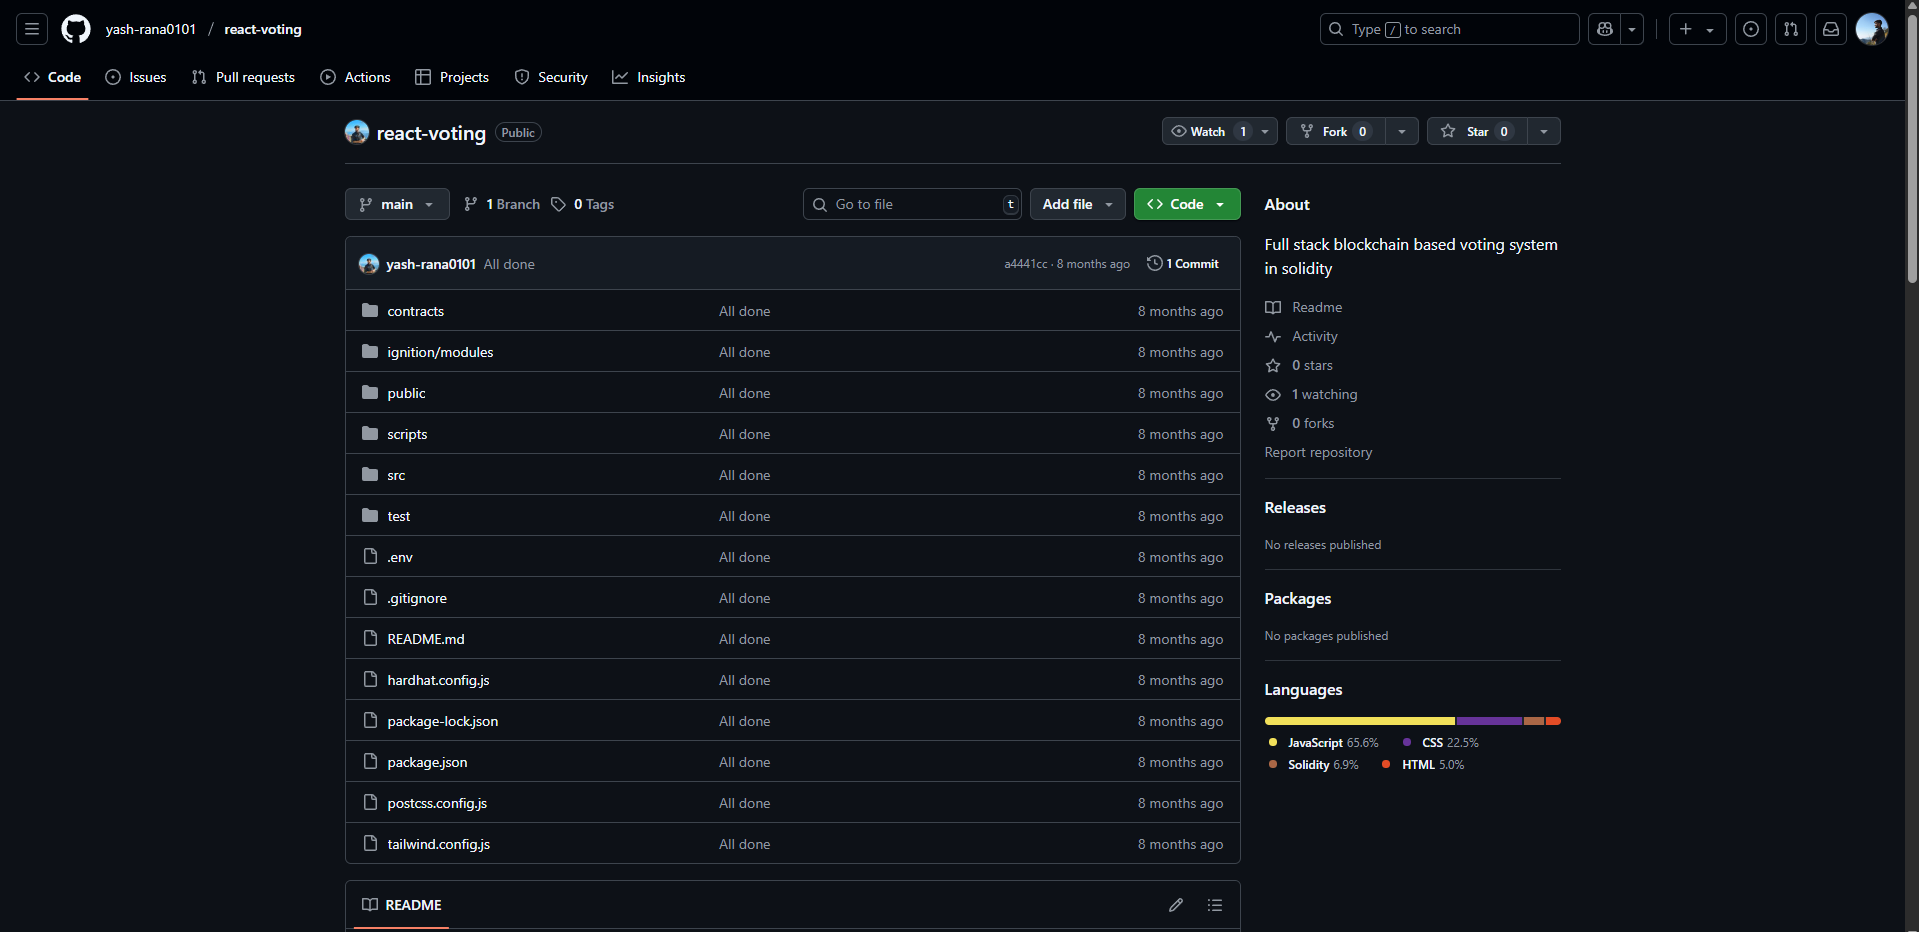This screenshot has width=1919, height=932.
Task: Click the Type / to search field
Action: 1450,29
